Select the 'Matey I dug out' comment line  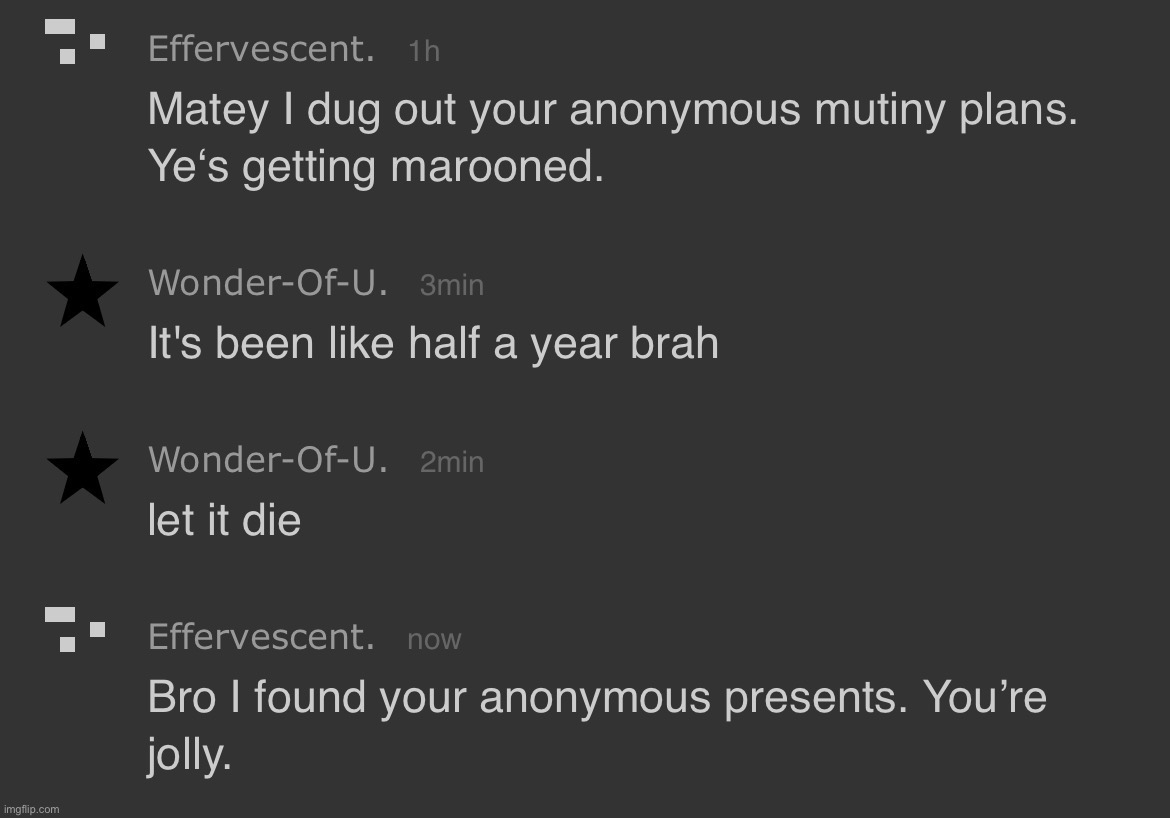tap(612, 110)
